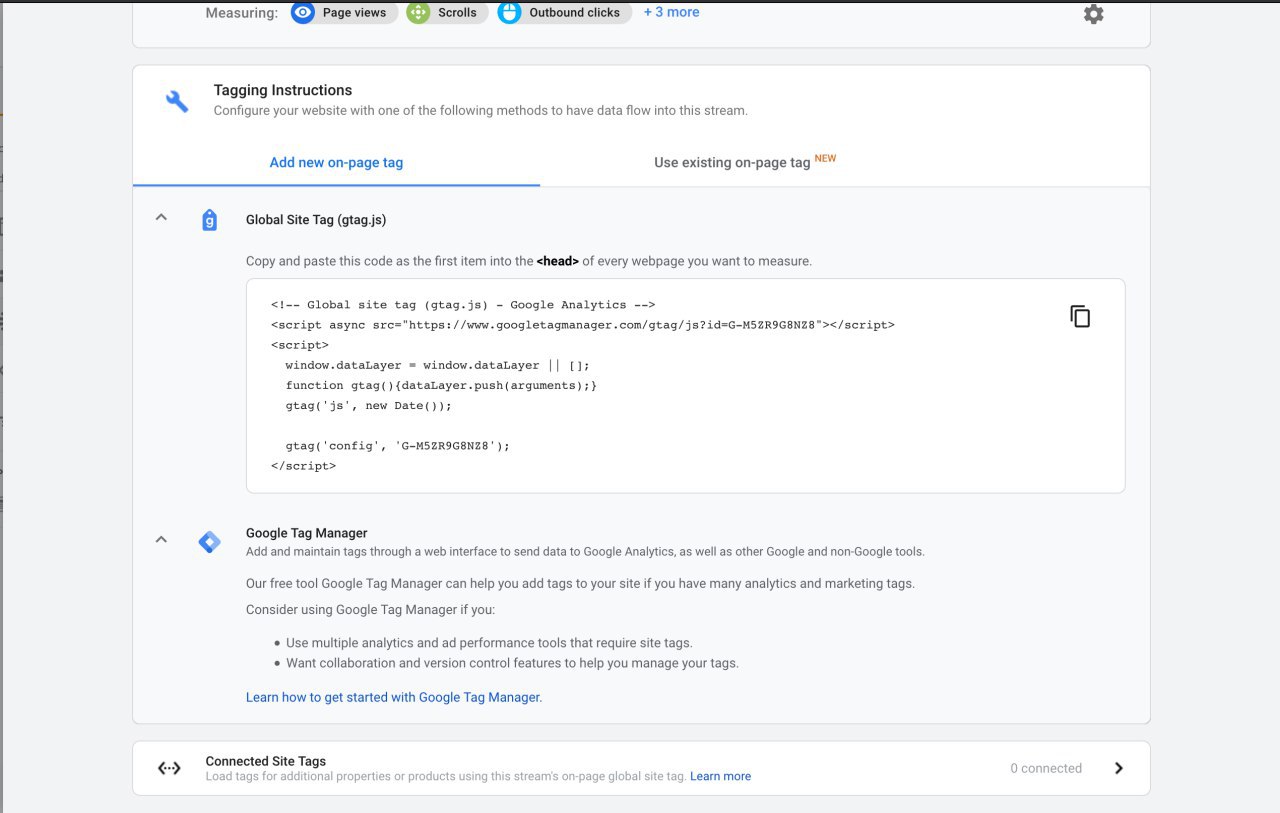Copy the gtag.js code snippet

click(x=1080, y=316)
